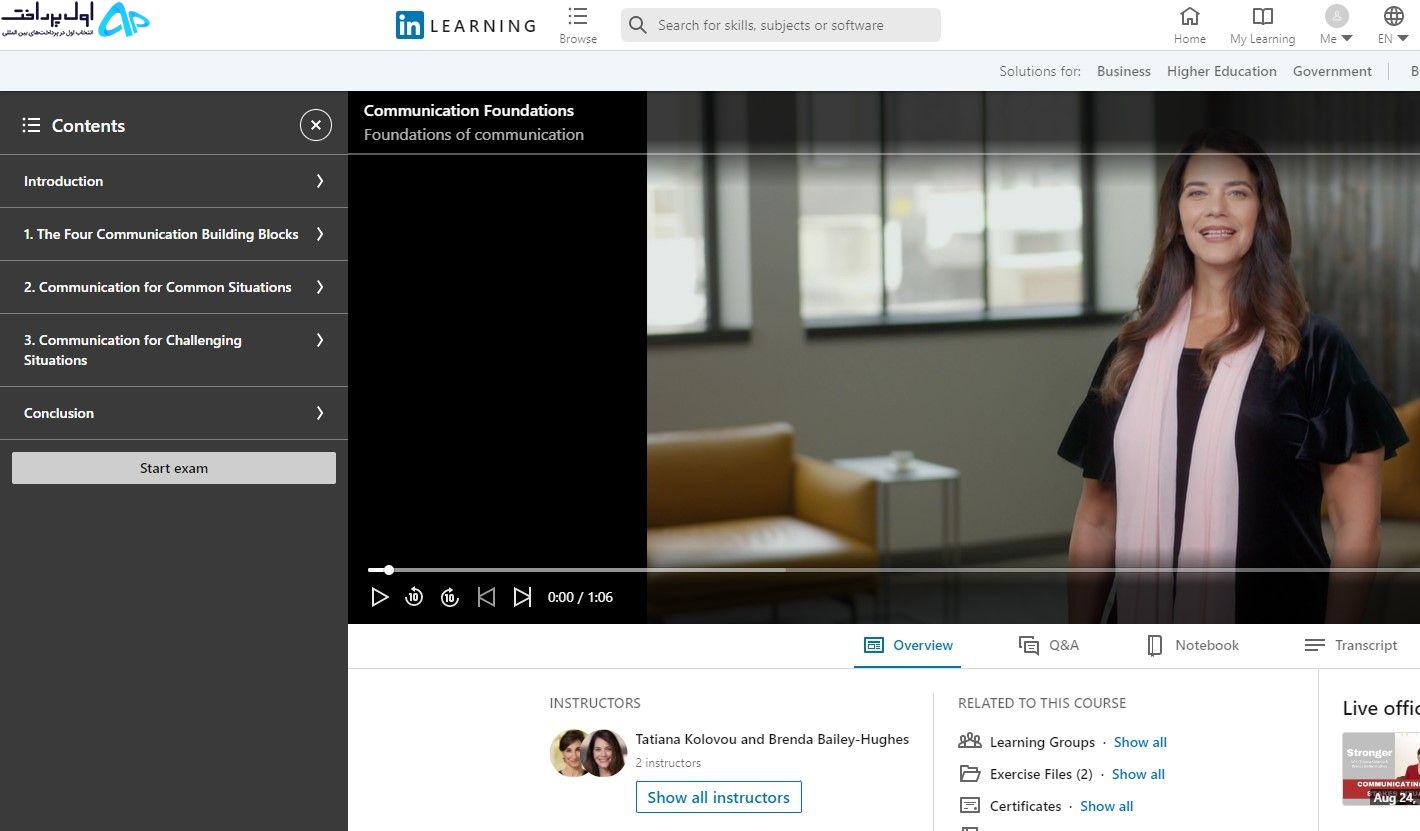Open the Browse menu icon
The height and width of the screenshot is (831, 1420).
pos(578,17)
